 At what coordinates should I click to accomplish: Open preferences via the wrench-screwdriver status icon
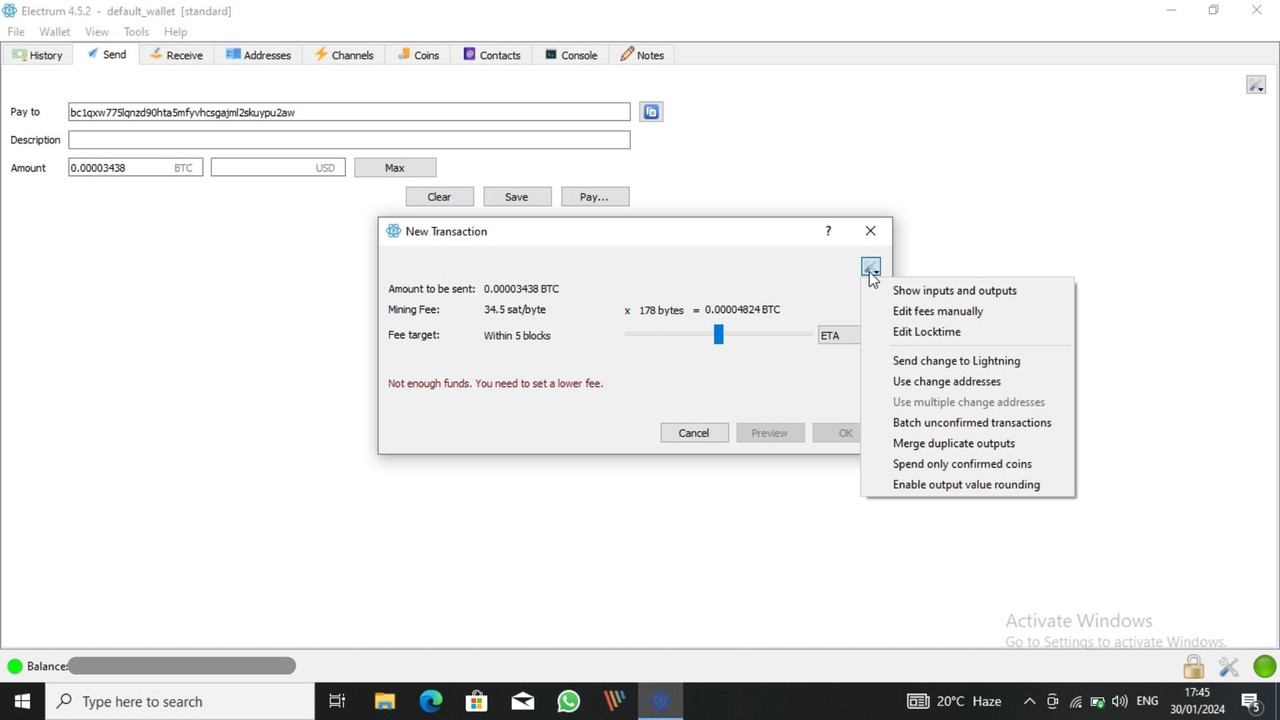point(1229,666)
